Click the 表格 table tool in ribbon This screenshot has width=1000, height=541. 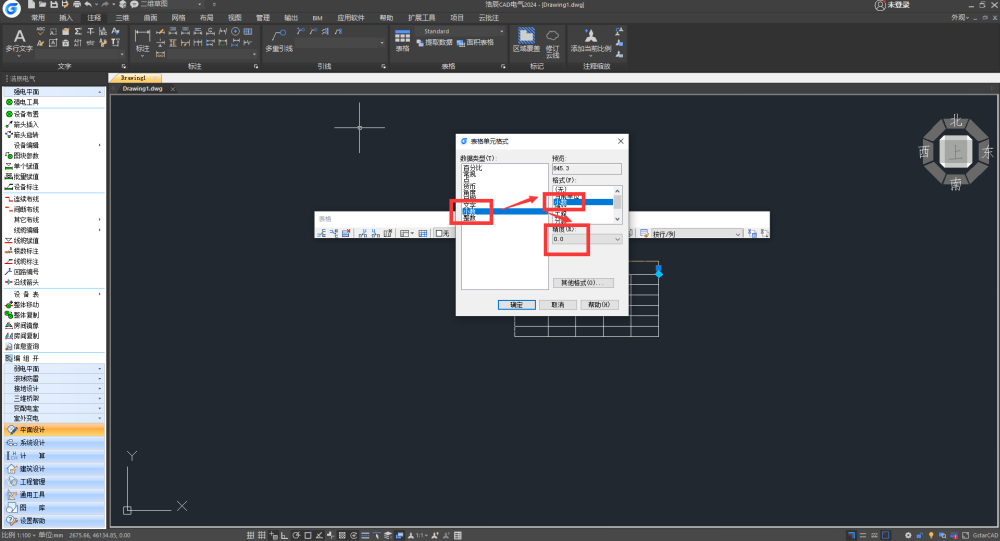402,41
